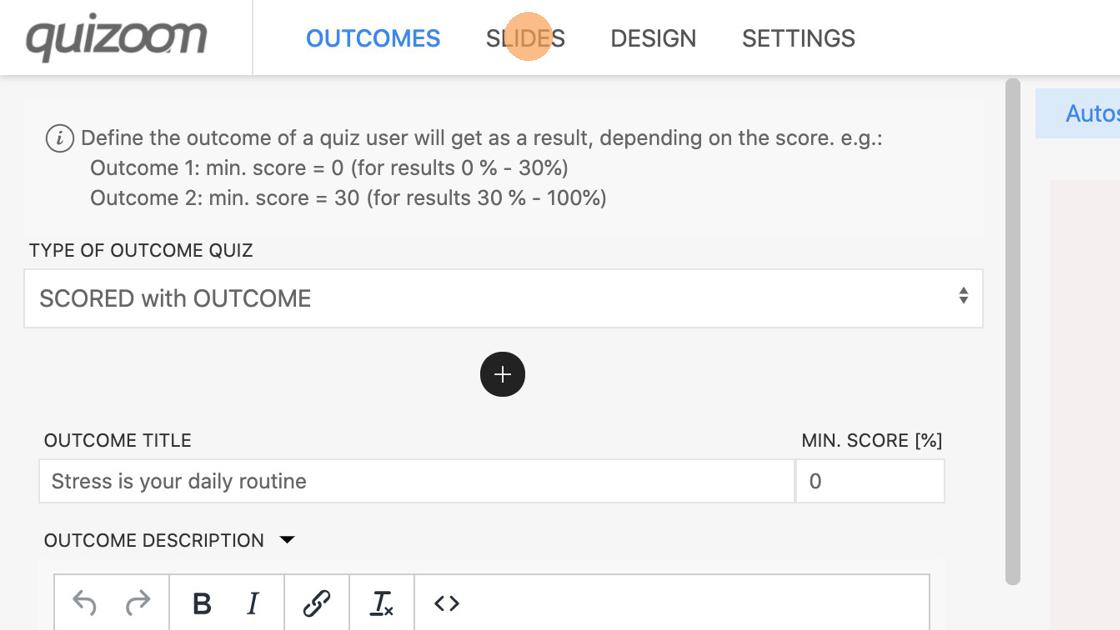This screenshot has width=1120, height=630.
Task: Click the black plus button to add outcome
Action: [x=502, y=374]
